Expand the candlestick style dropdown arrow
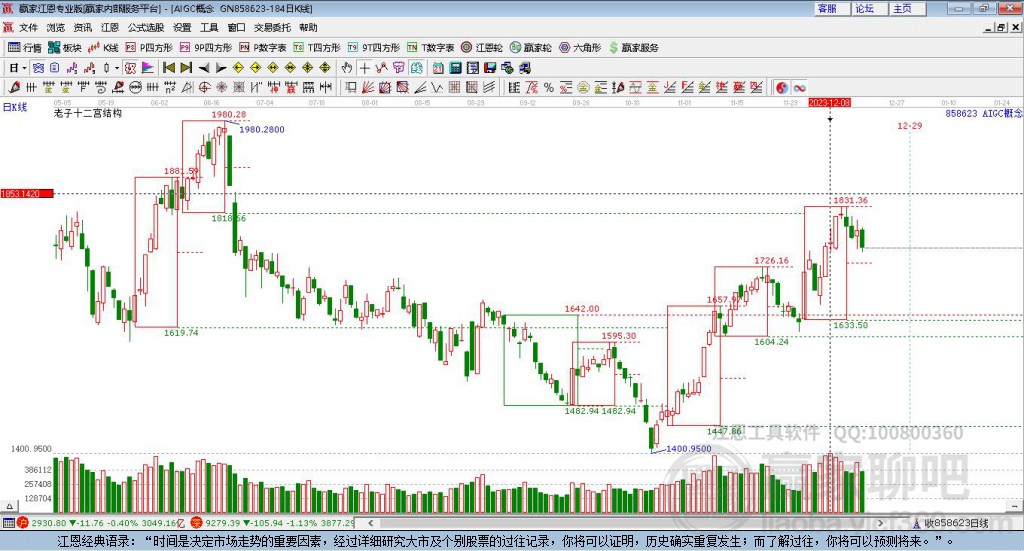The height and width of the screenshot is (551, 1024). point(117,68)
